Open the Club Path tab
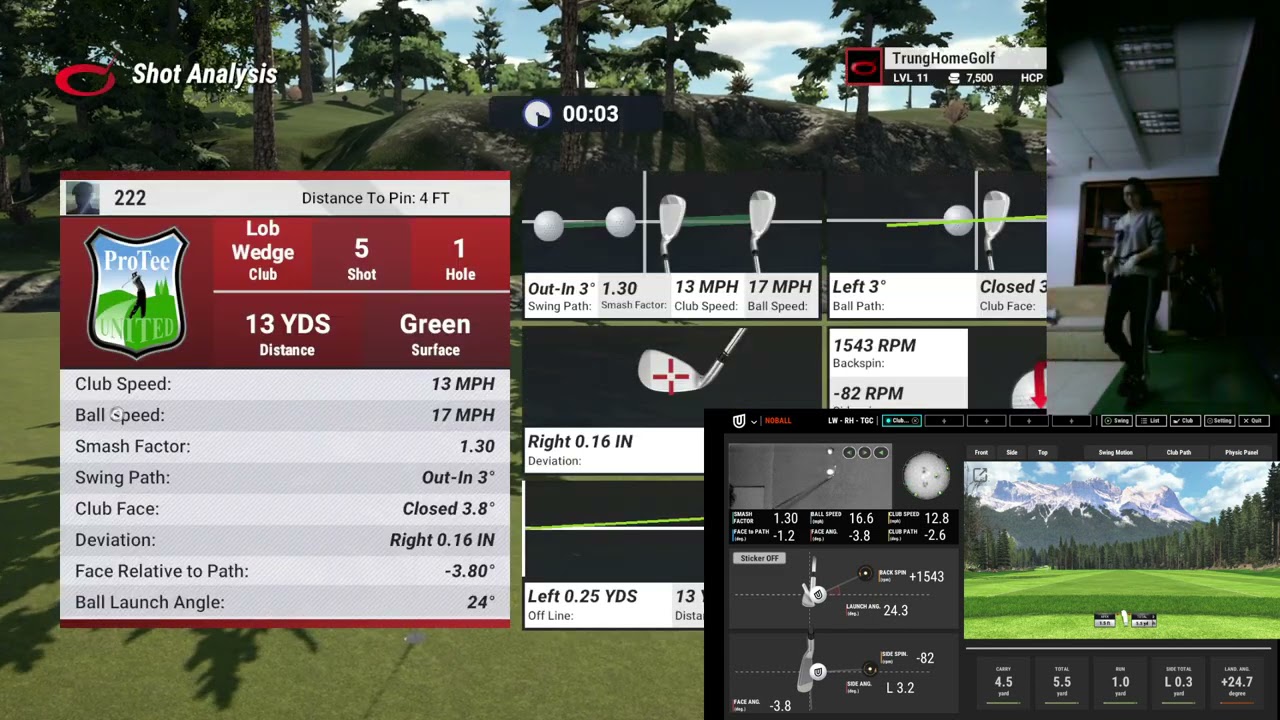Viewport: 1280px width, 720px height. pos(1179,452)
